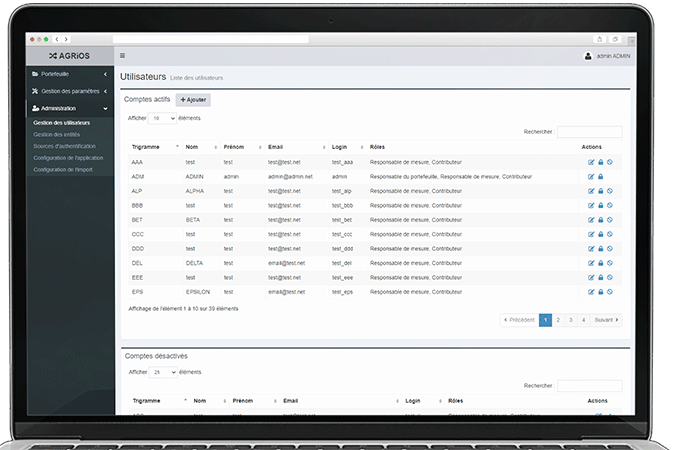Edit user EPS with pencil icon
675x450 pixels.
tap(591, 292)
